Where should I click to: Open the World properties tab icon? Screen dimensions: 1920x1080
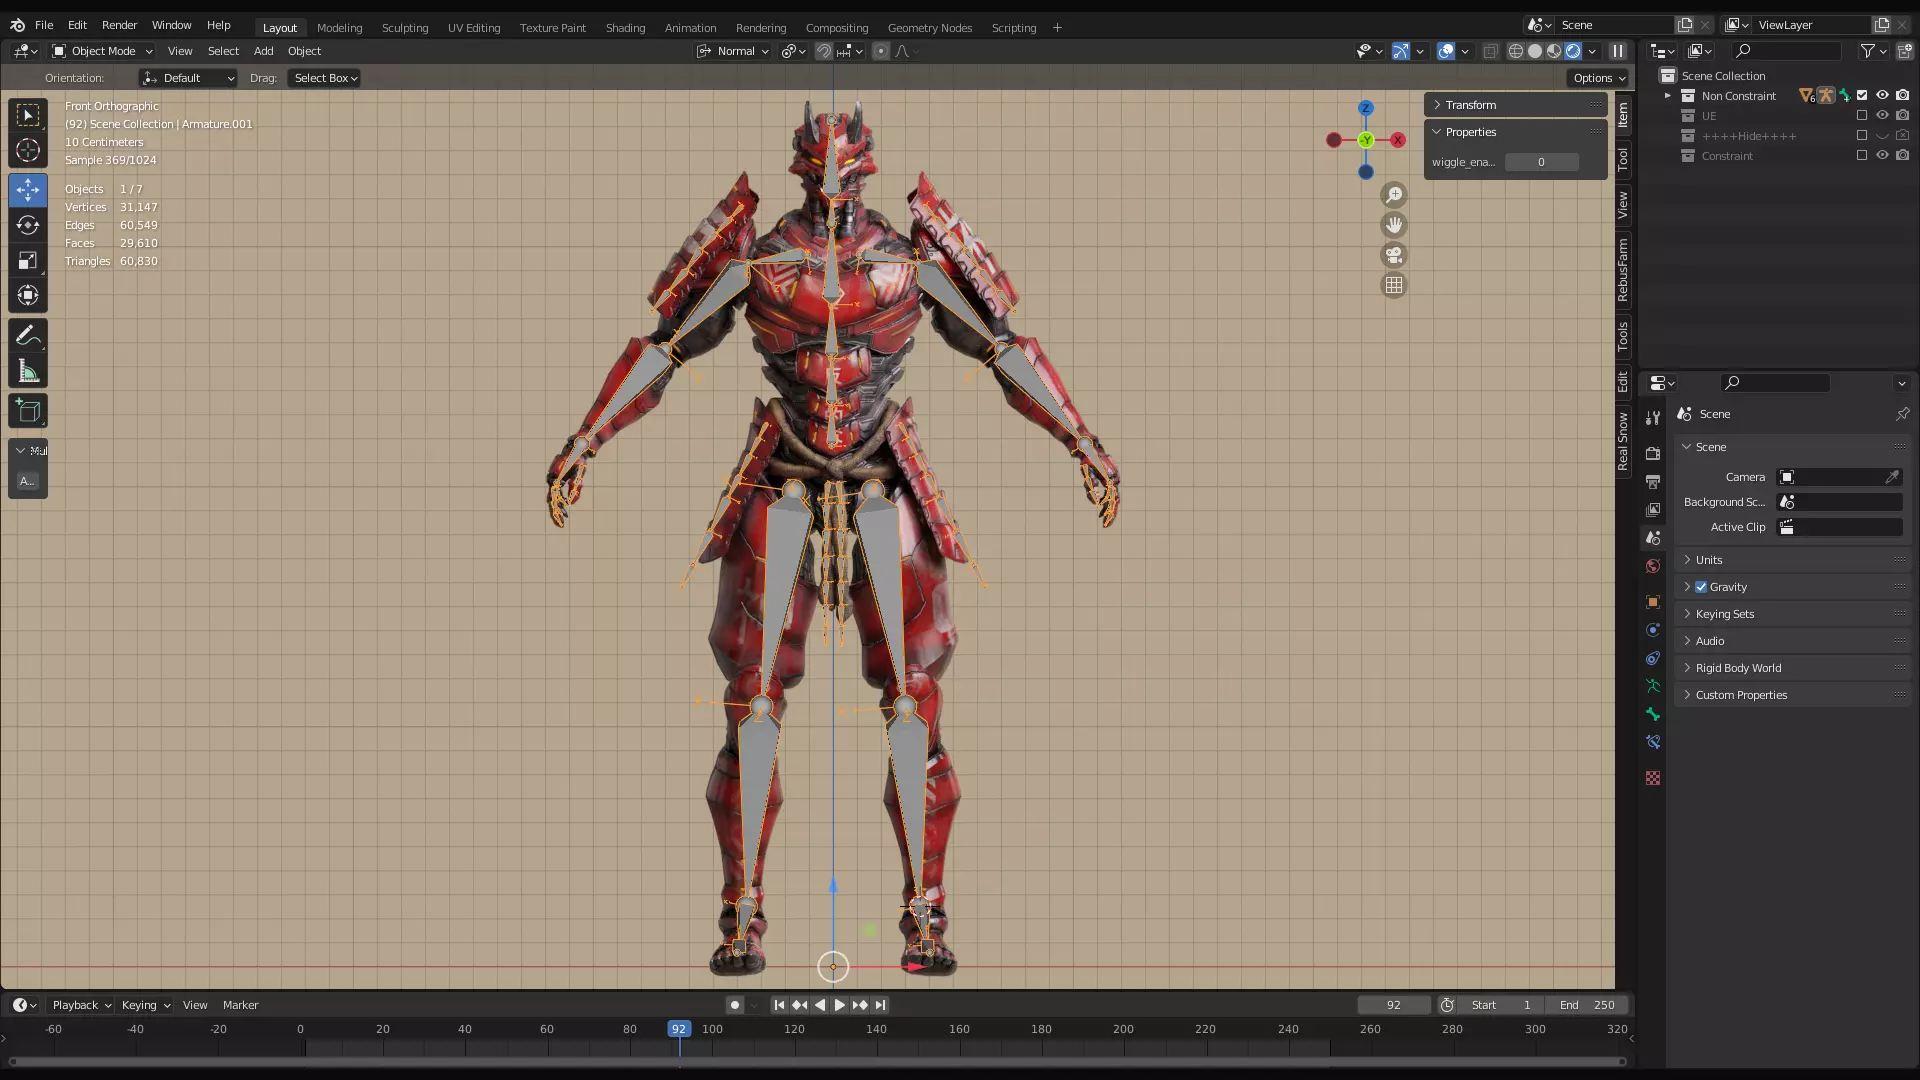click(1653, 566)
